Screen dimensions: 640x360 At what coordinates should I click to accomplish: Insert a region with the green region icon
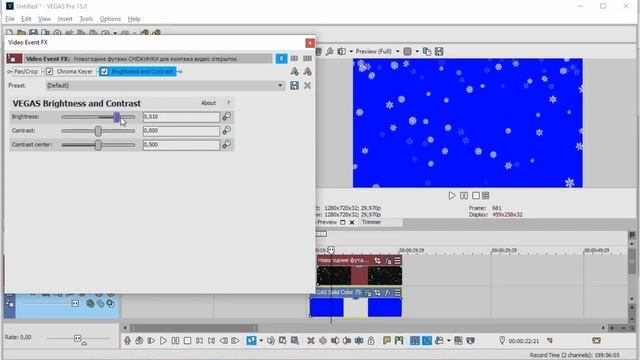[x=399, y=340]
